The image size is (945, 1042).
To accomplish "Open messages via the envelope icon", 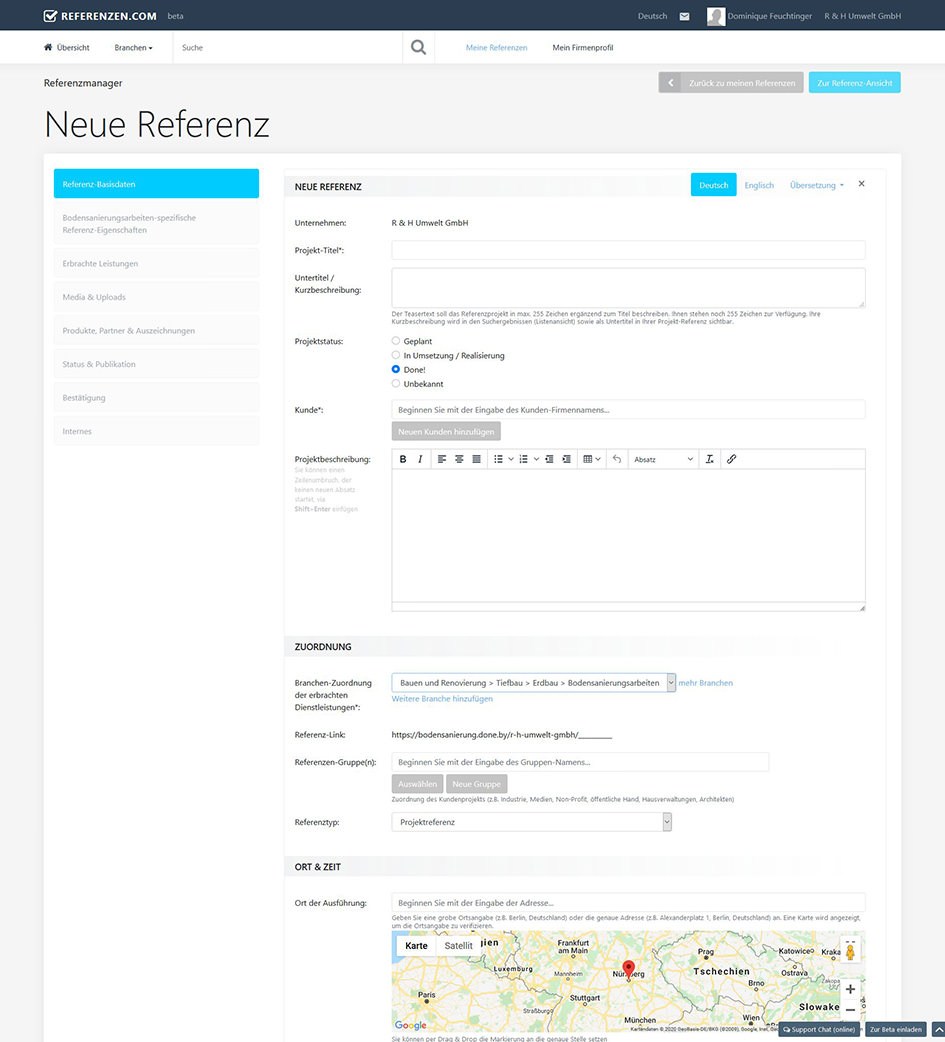I will click(x=686, y=16).
